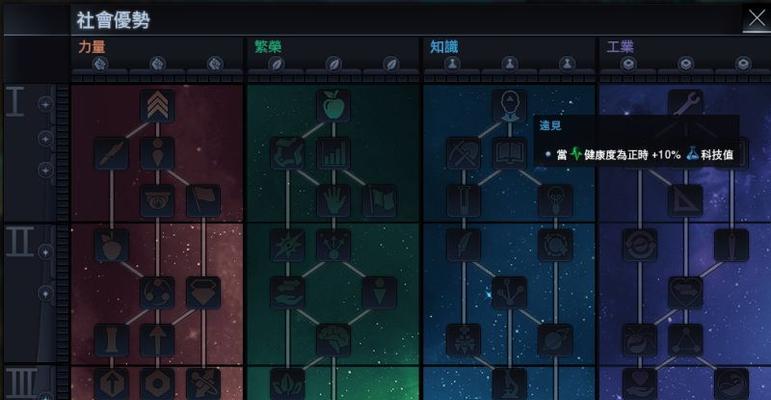Screen dimensions: 771x400
Task: Select the wave perk in the 工業 tree
Action: click(x=732, y=384)
